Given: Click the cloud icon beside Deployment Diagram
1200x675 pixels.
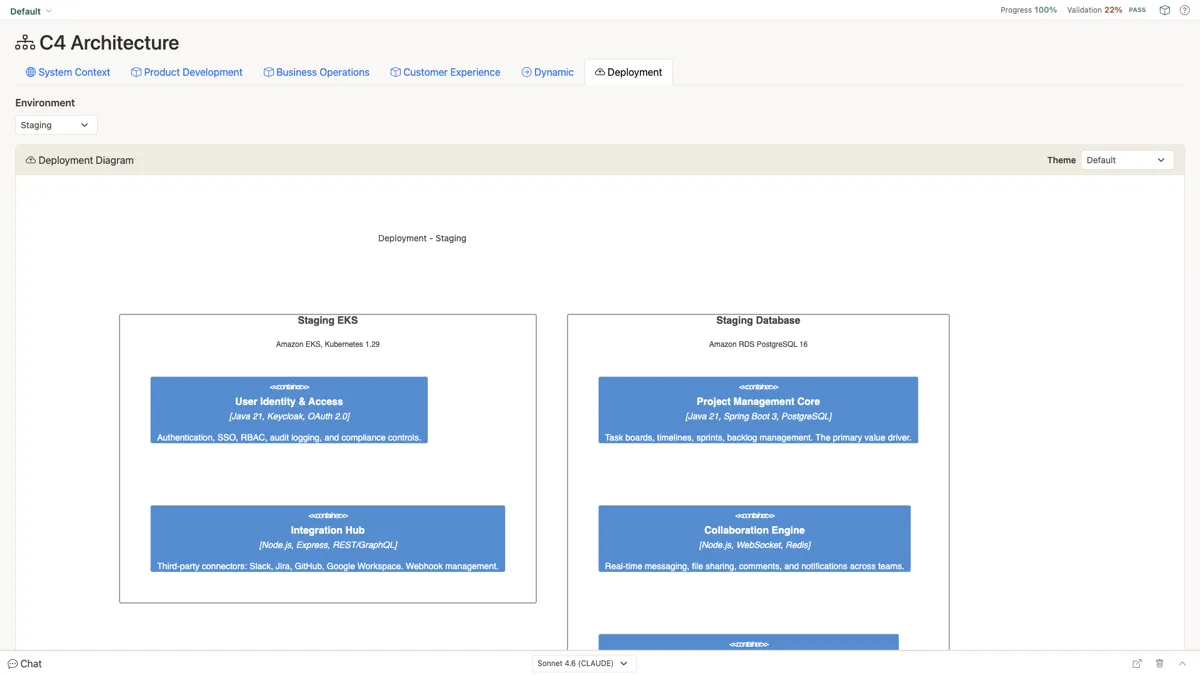Looking at the screenshot, I should [31, 160].
